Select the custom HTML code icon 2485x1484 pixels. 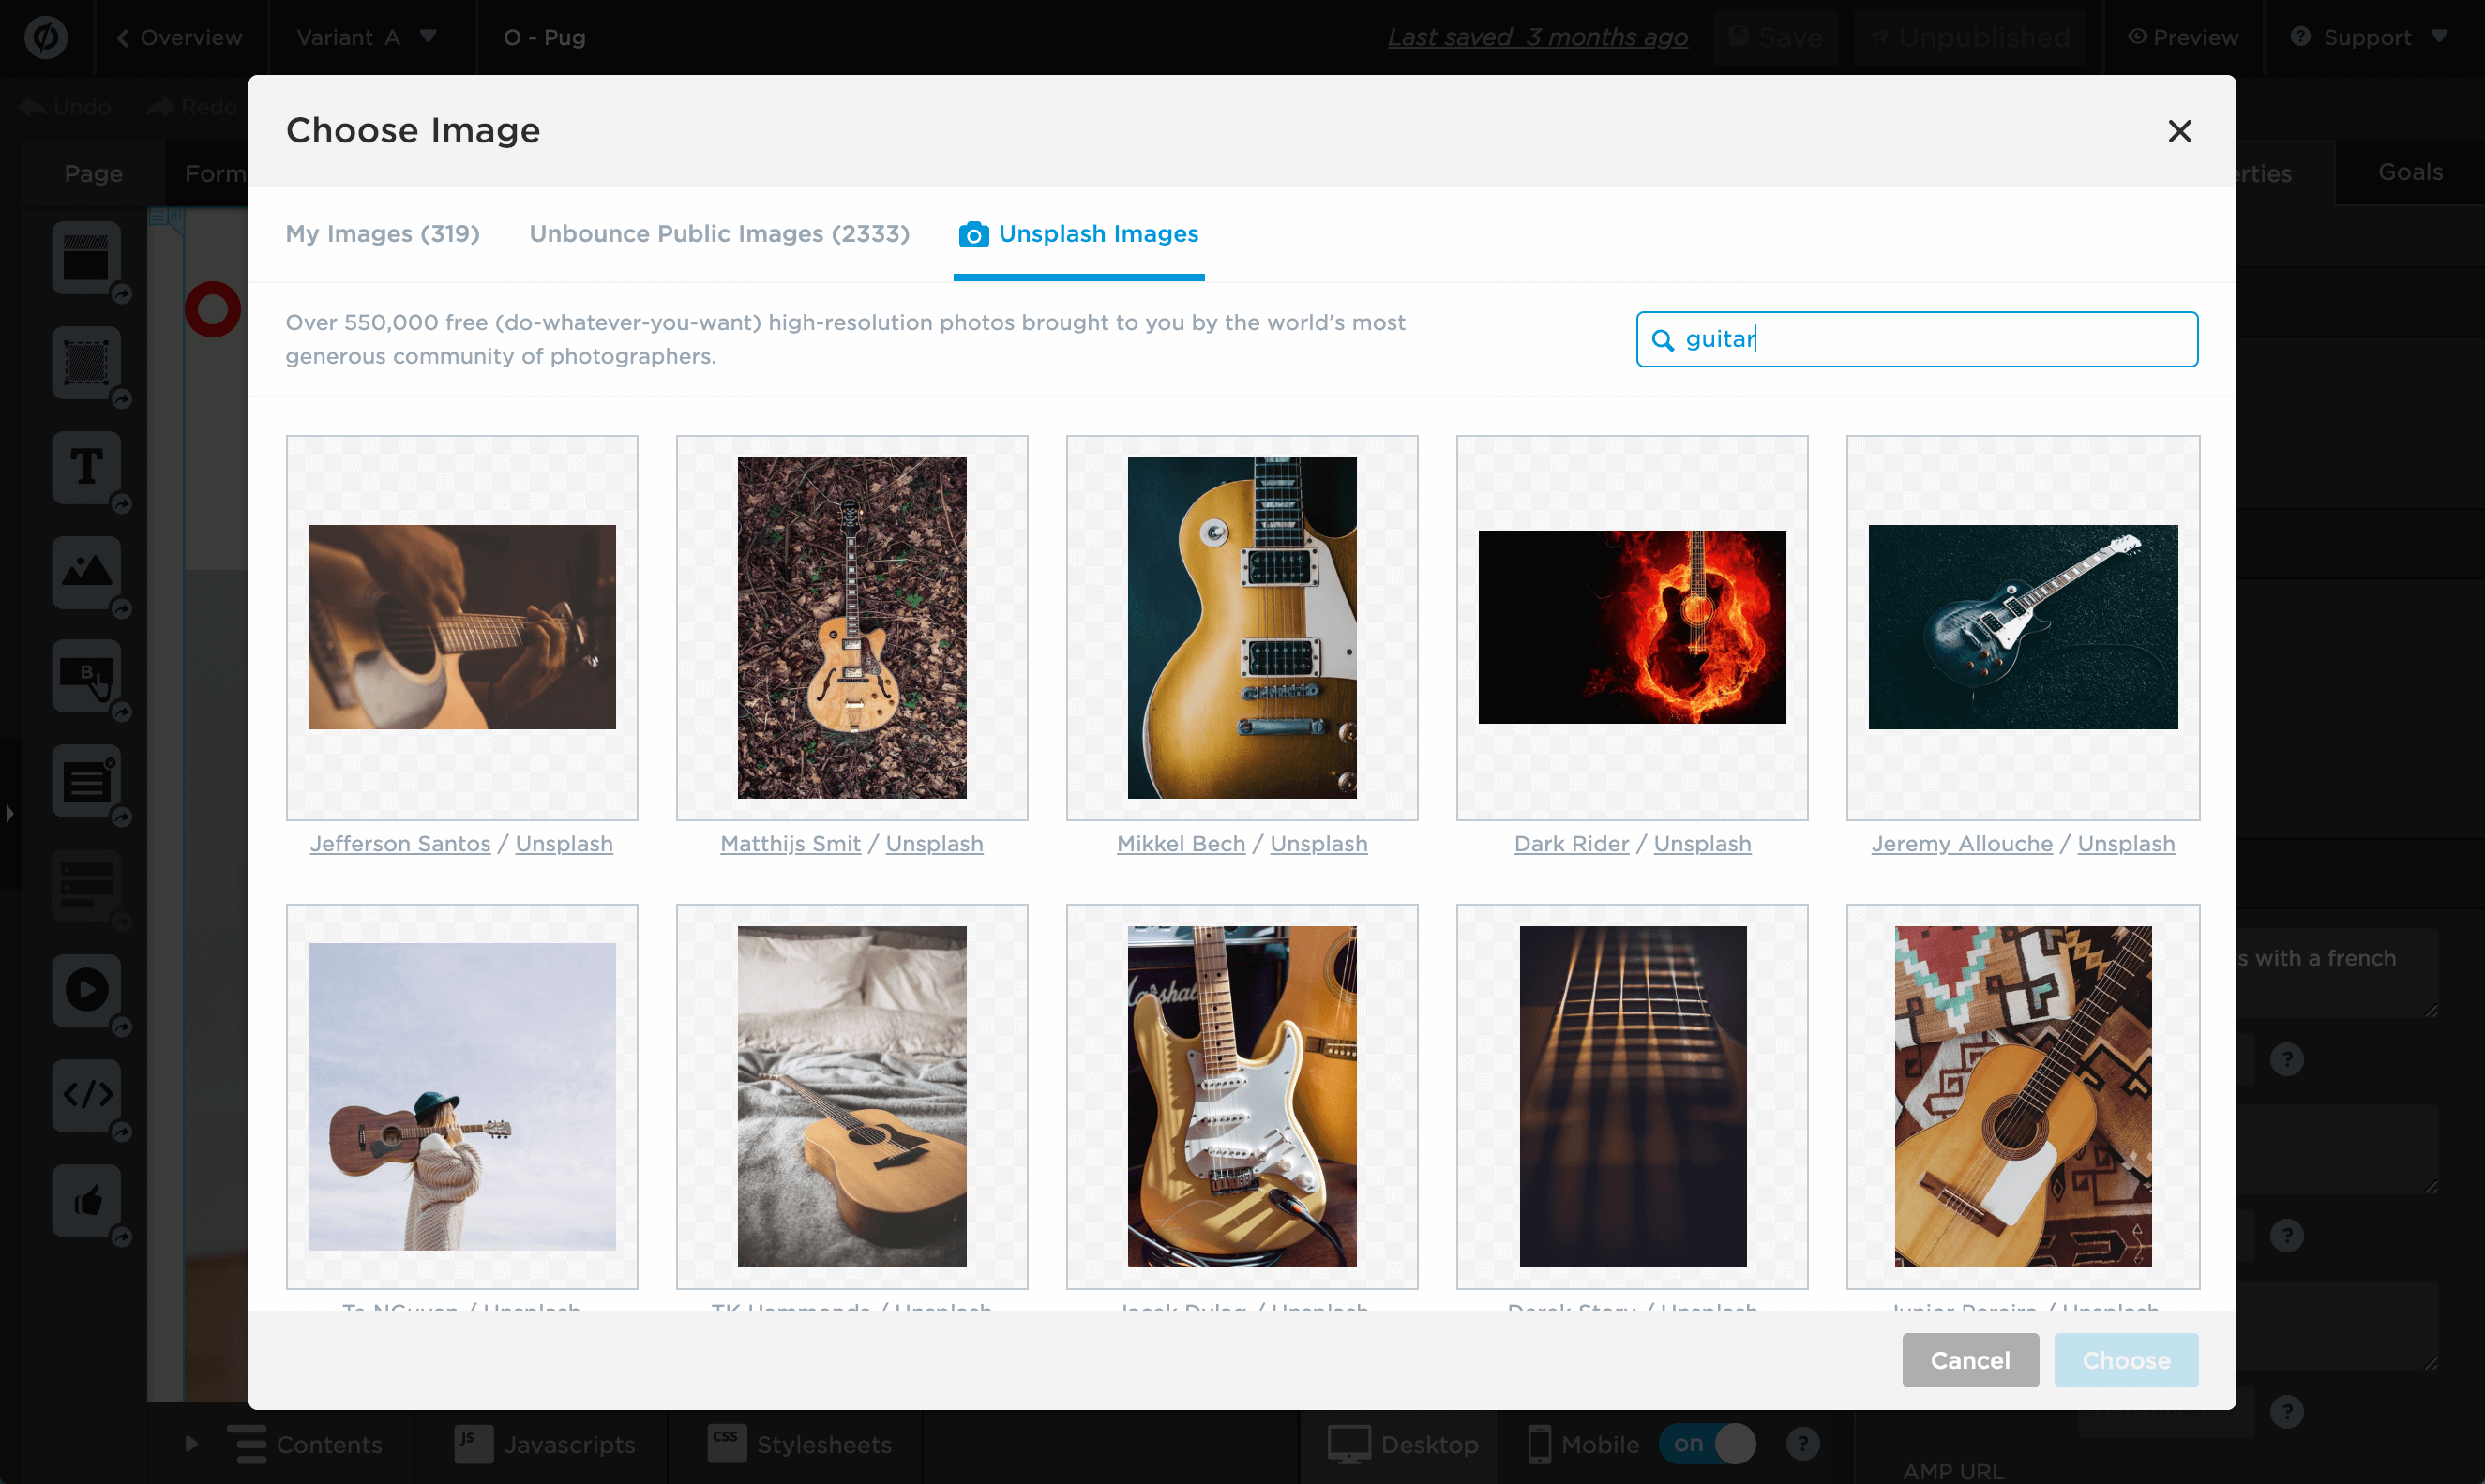coord(86,1095)
